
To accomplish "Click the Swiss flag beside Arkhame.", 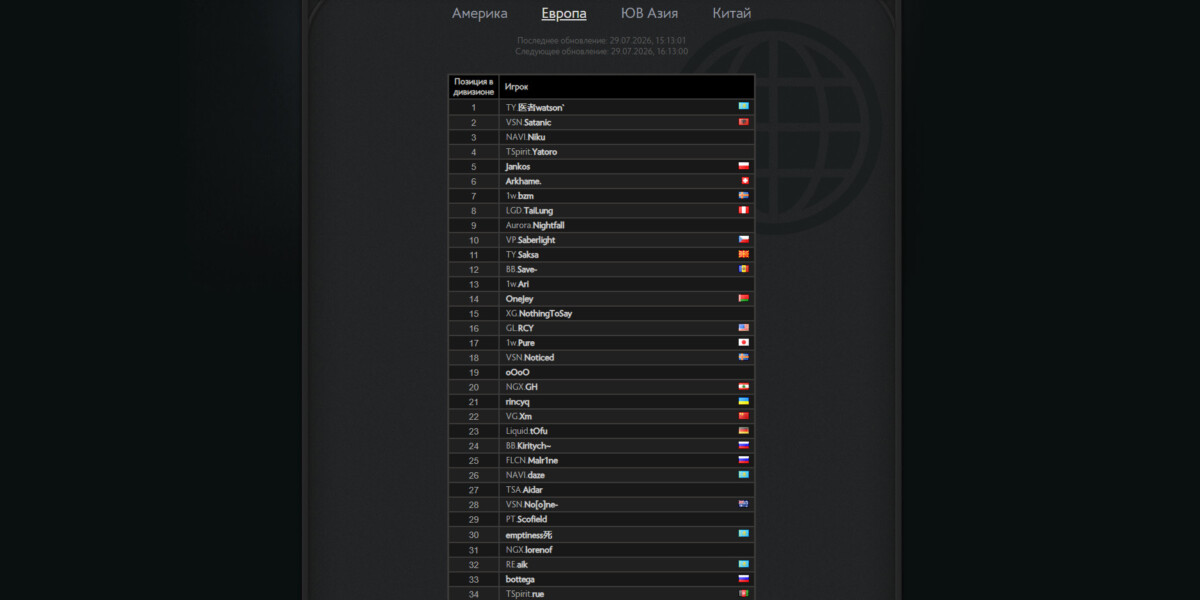I will coord(743,181).
